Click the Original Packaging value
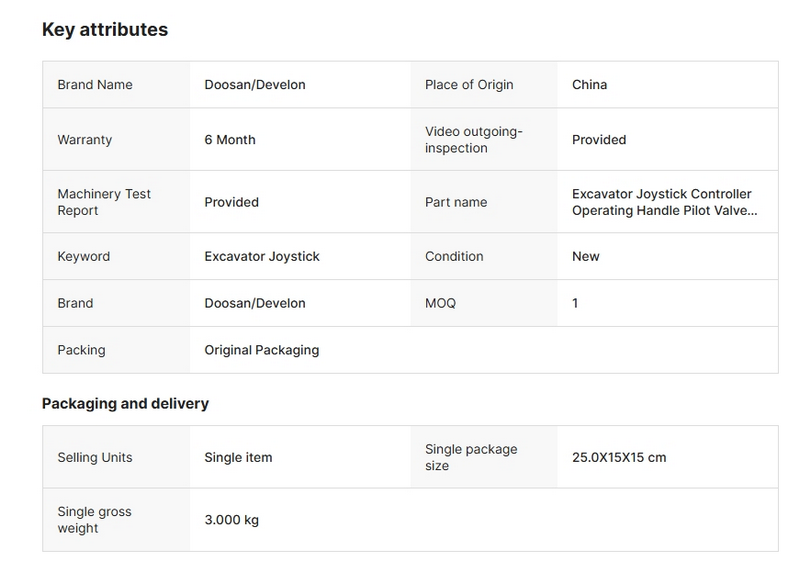Screen dimensions: 800x573 [x=262, y=350]
